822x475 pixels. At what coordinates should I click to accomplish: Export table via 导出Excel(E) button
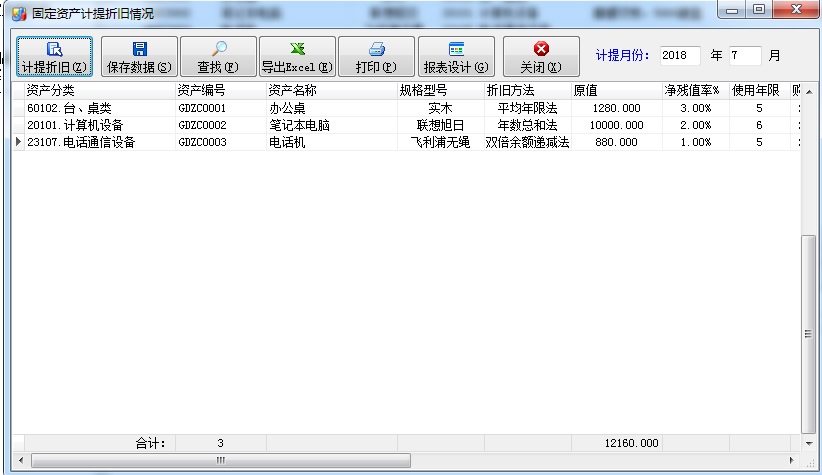pyautogui.click(x=297, y=57)
